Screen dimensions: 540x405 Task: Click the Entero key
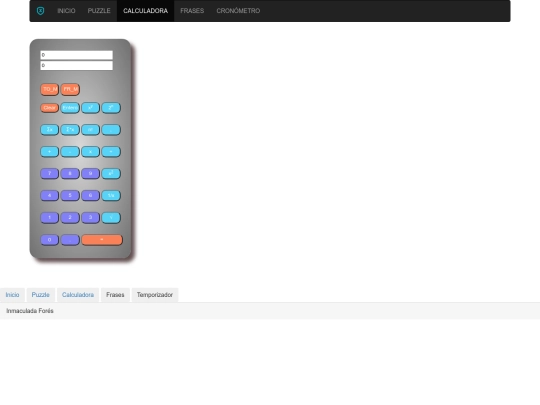click(x=70, y=108)
